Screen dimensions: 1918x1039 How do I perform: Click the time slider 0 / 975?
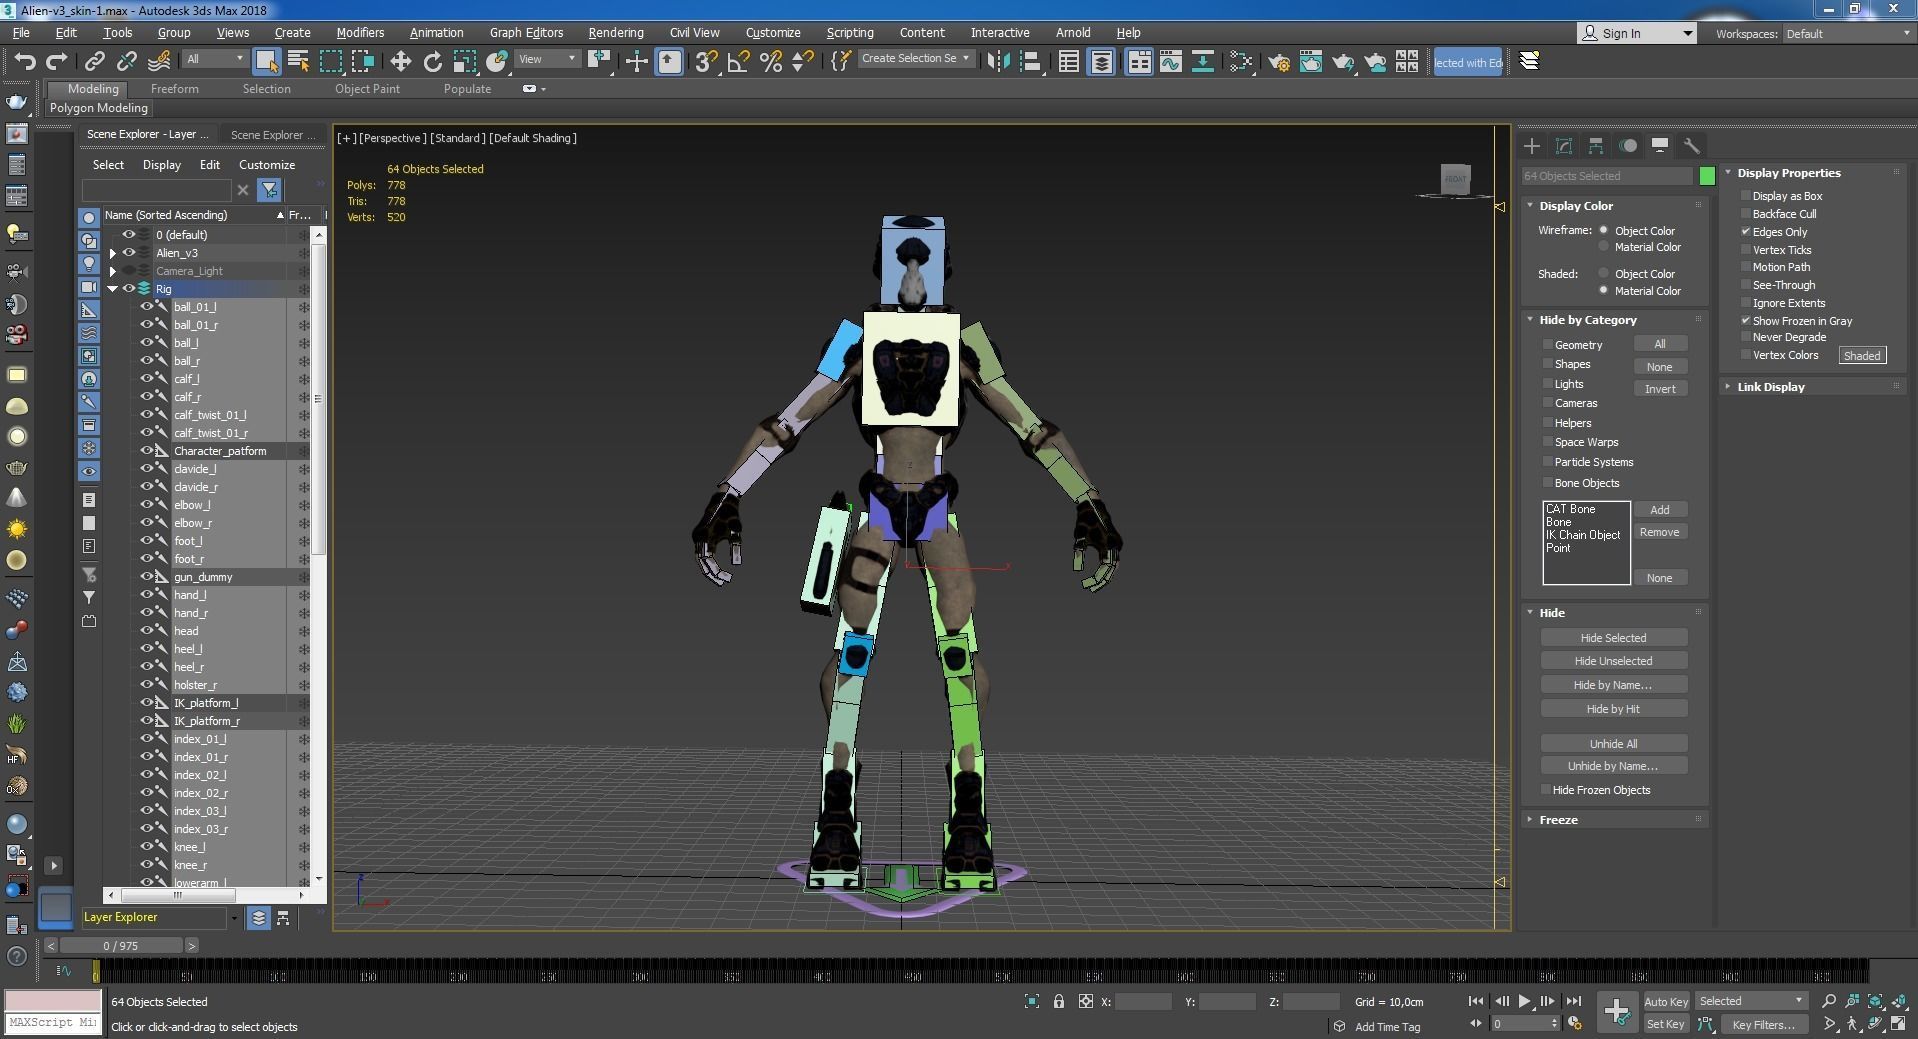[x=121, y=945]
